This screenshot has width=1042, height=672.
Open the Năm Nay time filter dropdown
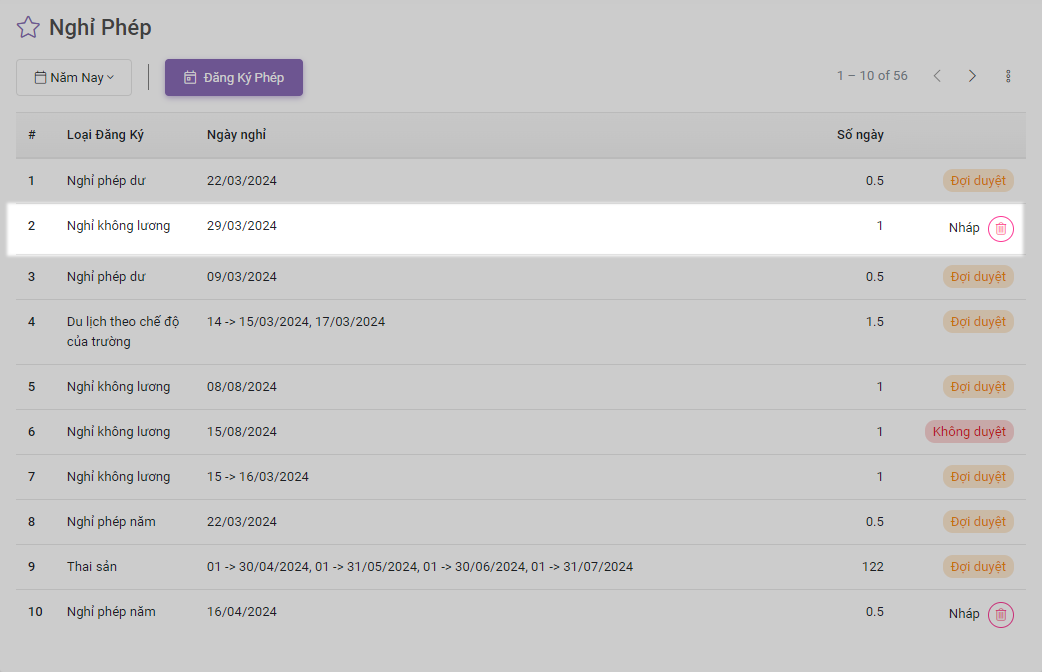pyautogui.click(x=74, y=78)
